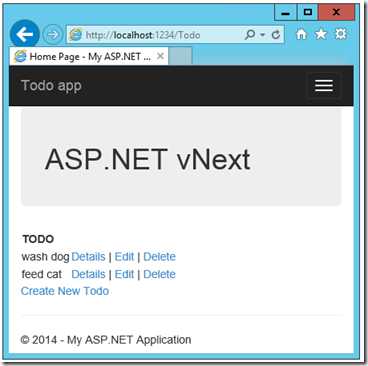This screenshot has width=368, height=366.
Task: Open the browser Tools gear icon
Action: (341, 34)
